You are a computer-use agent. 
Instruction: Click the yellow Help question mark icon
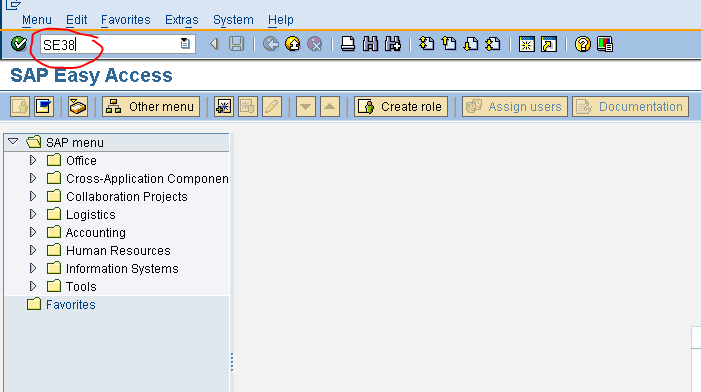tap(583, 44)
